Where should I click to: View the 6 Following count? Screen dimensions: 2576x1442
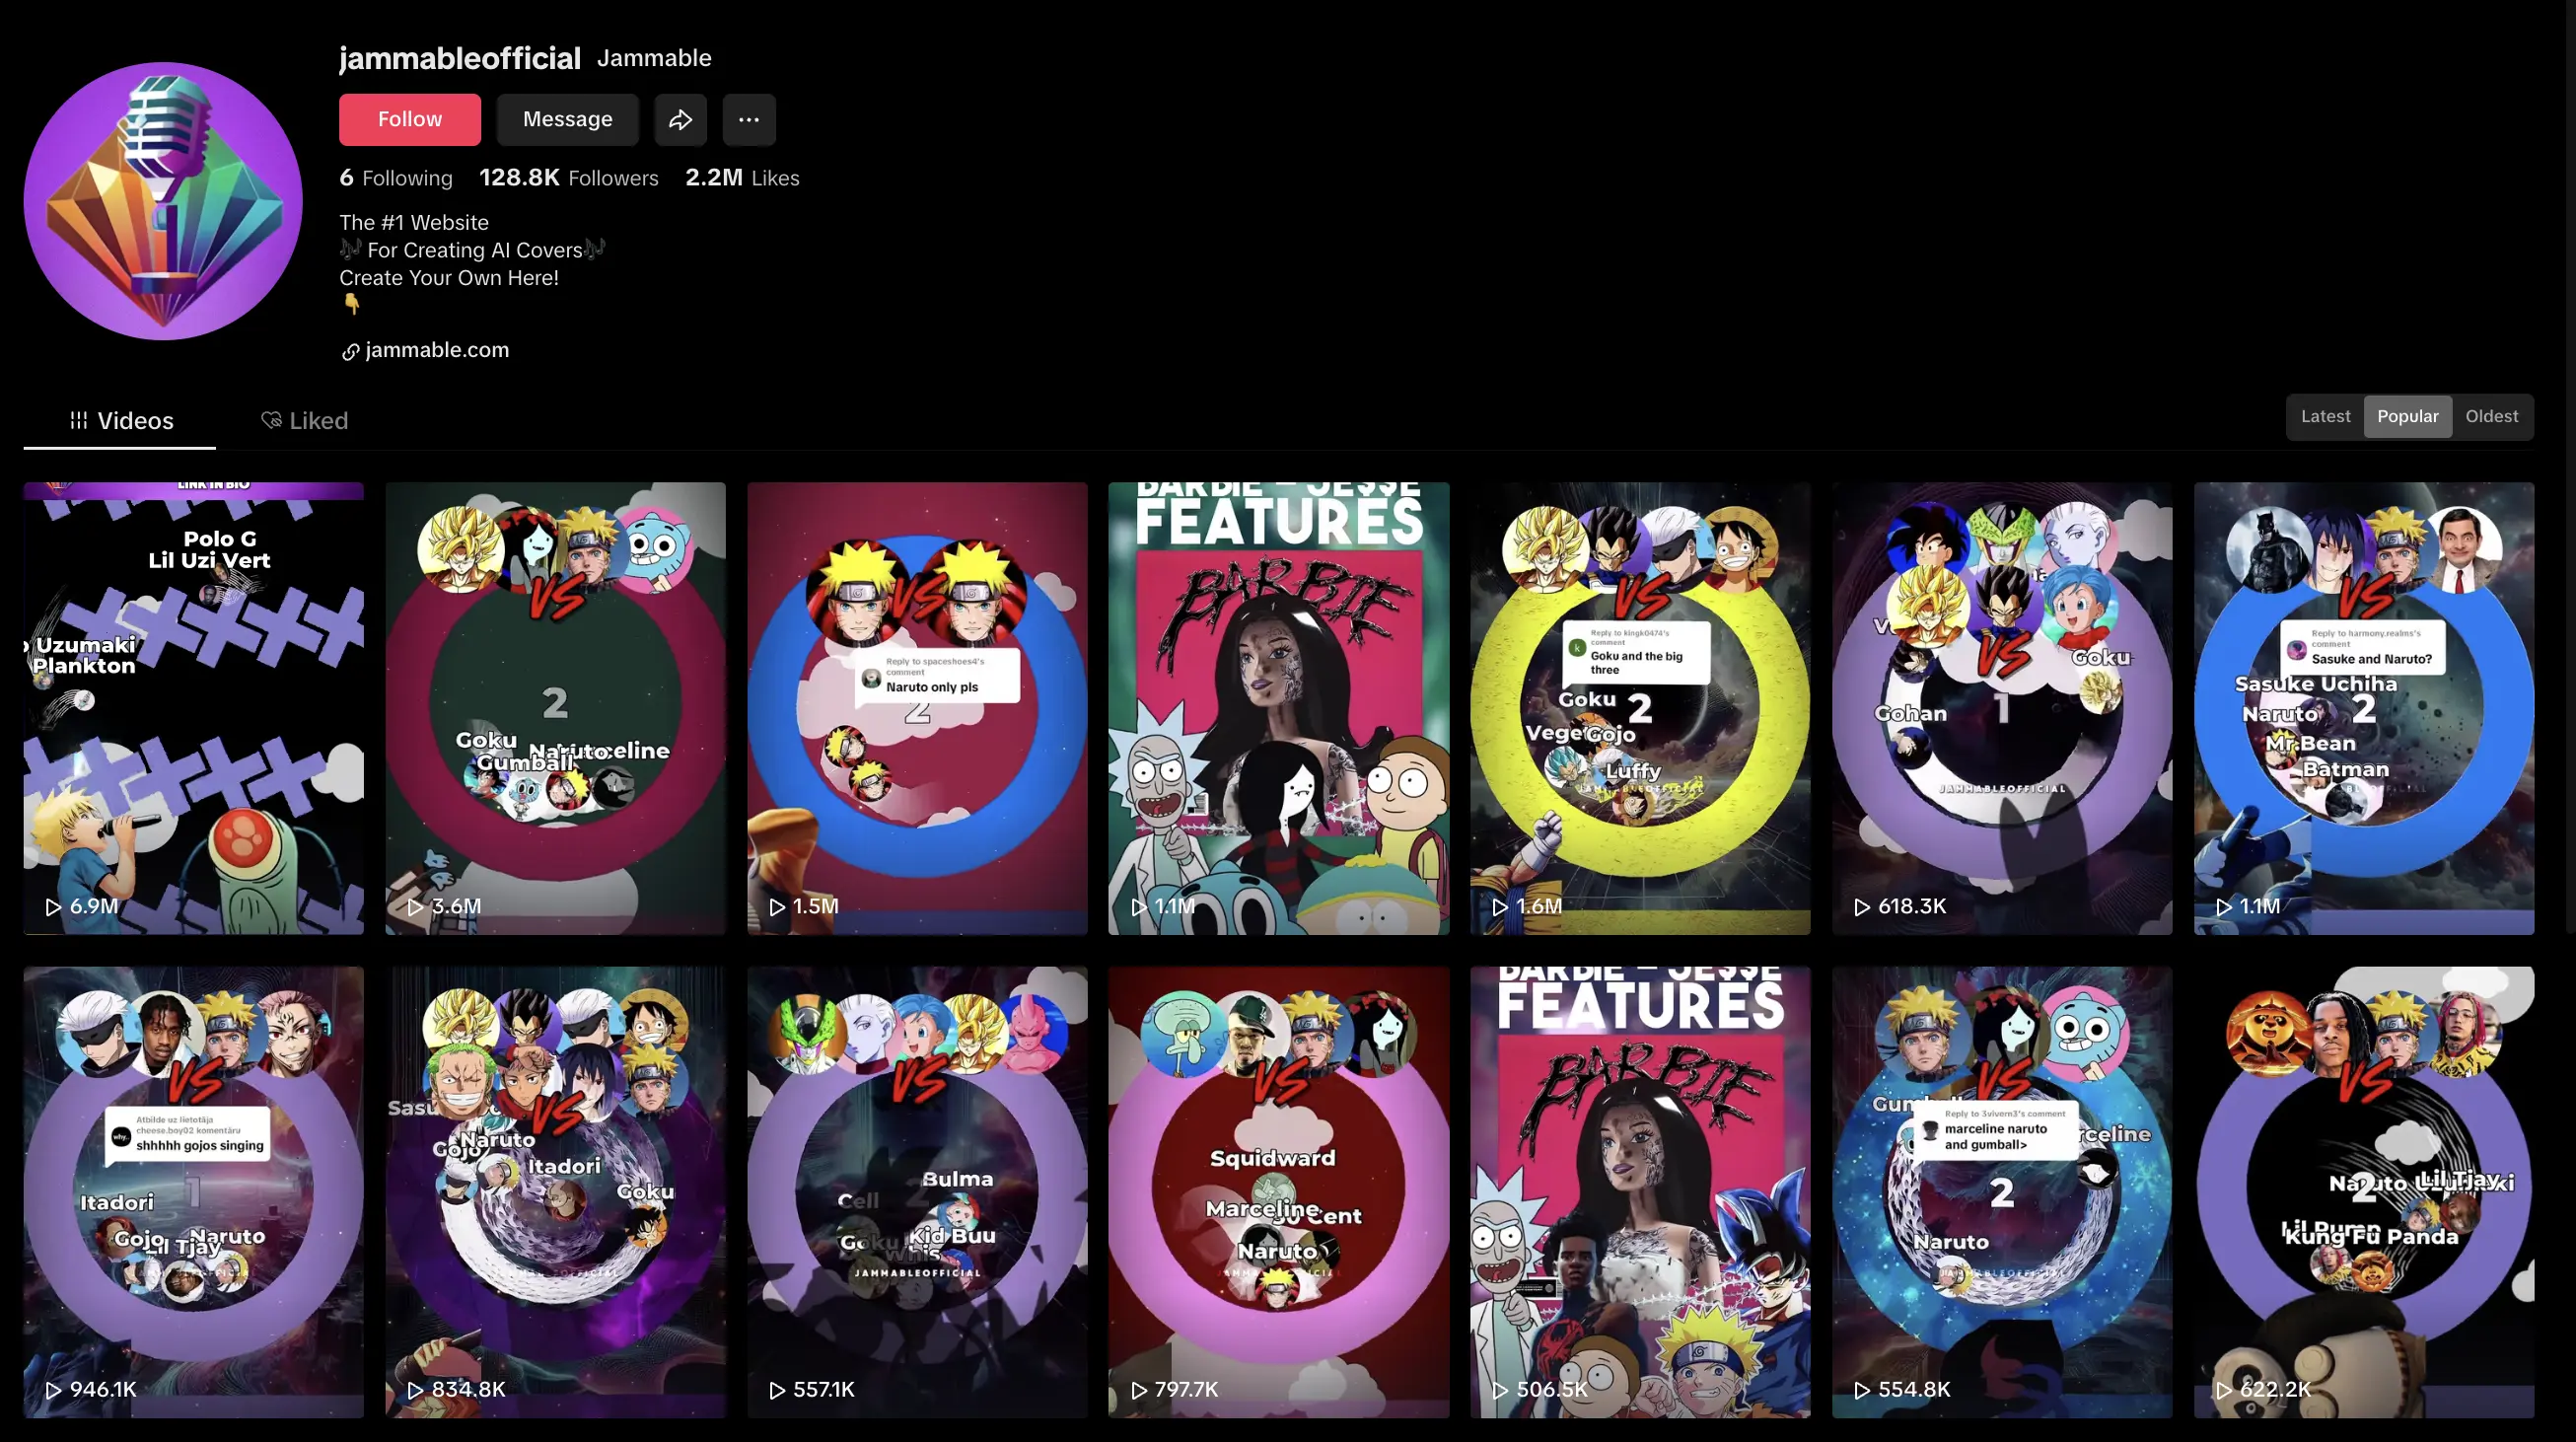coord(396,178)
